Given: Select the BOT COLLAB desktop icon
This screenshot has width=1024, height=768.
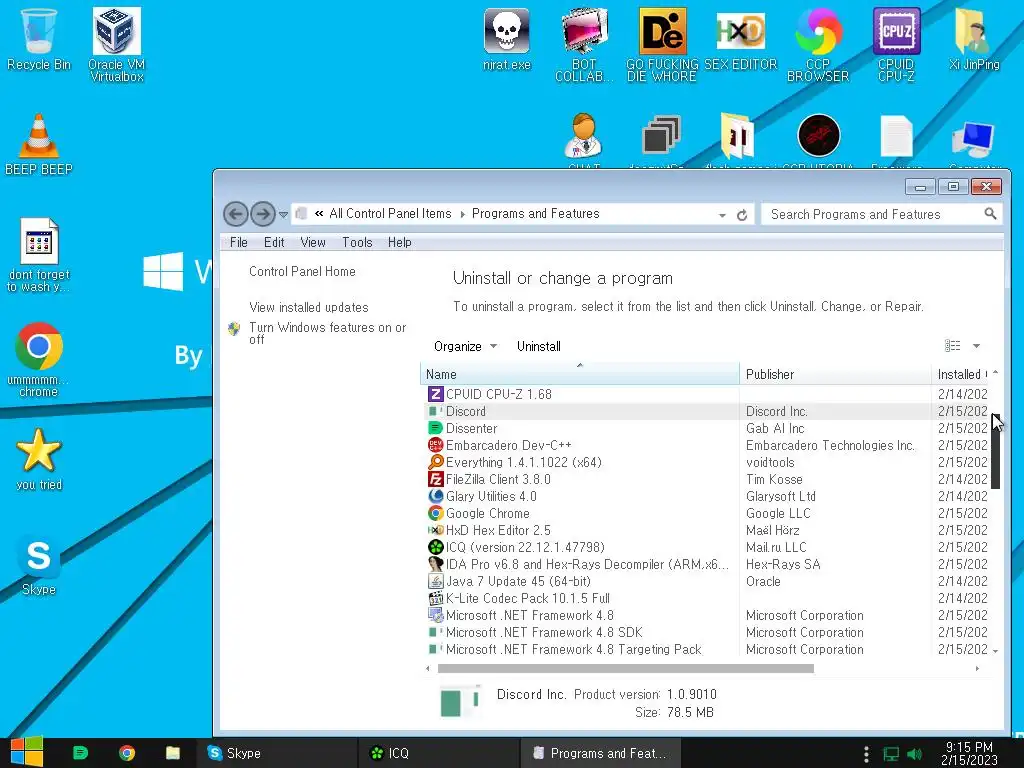Looking at the screenshot, I should coord(584,44).
